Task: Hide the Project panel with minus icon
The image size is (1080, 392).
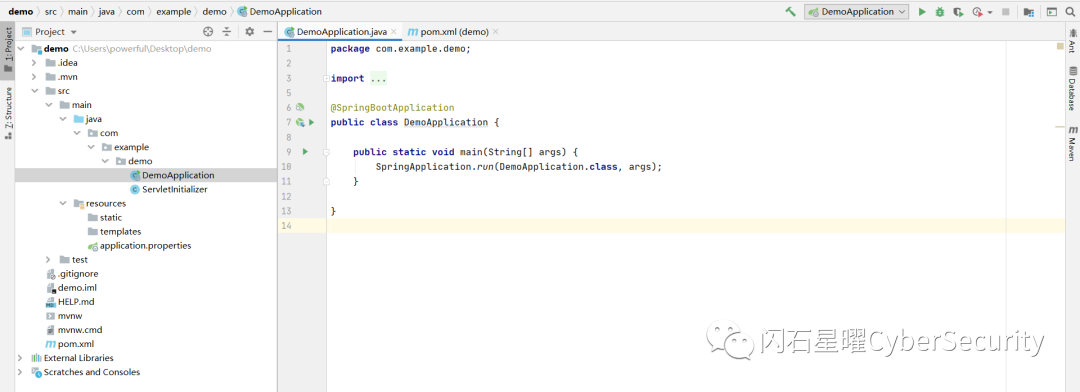Action: [267, 32]
